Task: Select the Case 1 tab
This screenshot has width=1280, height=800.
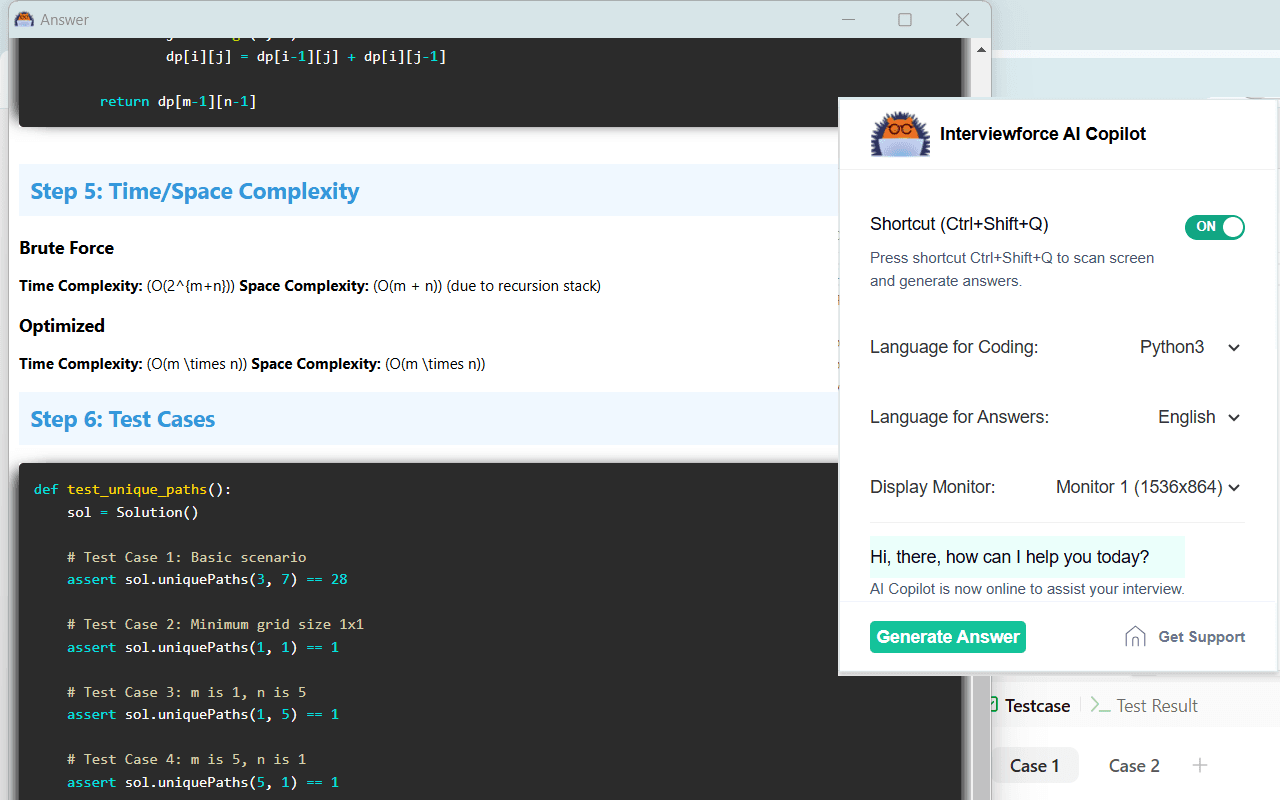Action: tap(1034, 765)
